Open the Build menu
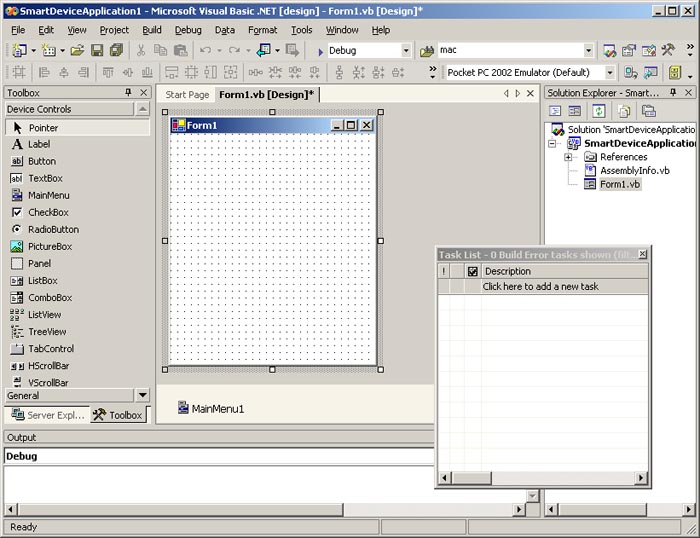The image size is (700, 538). tap(152, 30)
